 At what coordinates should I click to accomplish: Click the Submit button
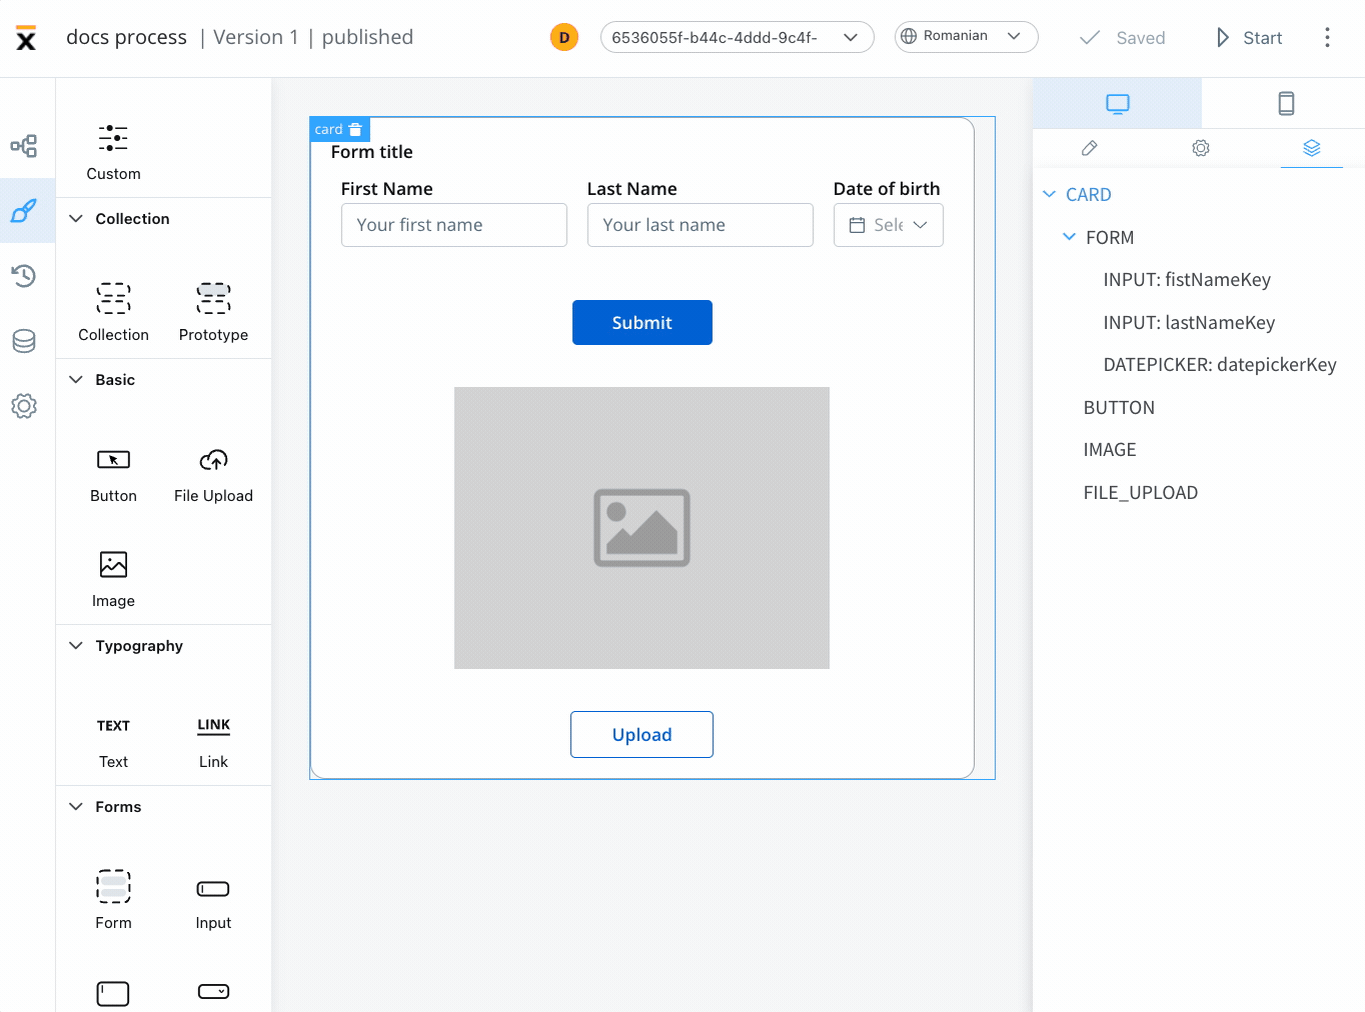(x=642, y=322)
